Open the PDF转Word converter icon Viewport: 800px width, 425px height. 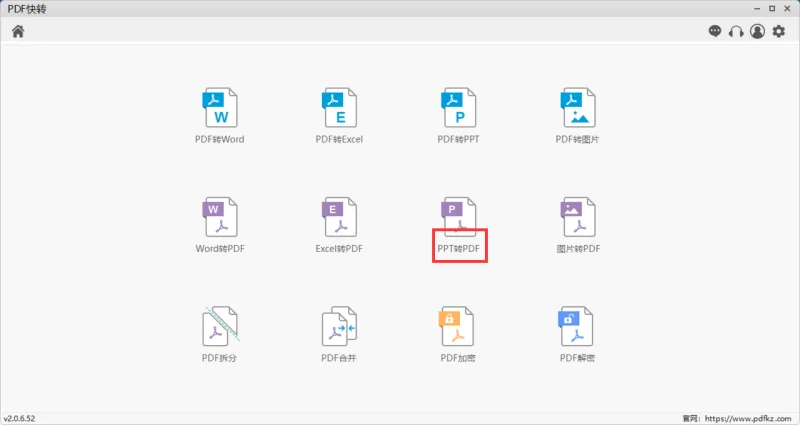tap(220, 108)
